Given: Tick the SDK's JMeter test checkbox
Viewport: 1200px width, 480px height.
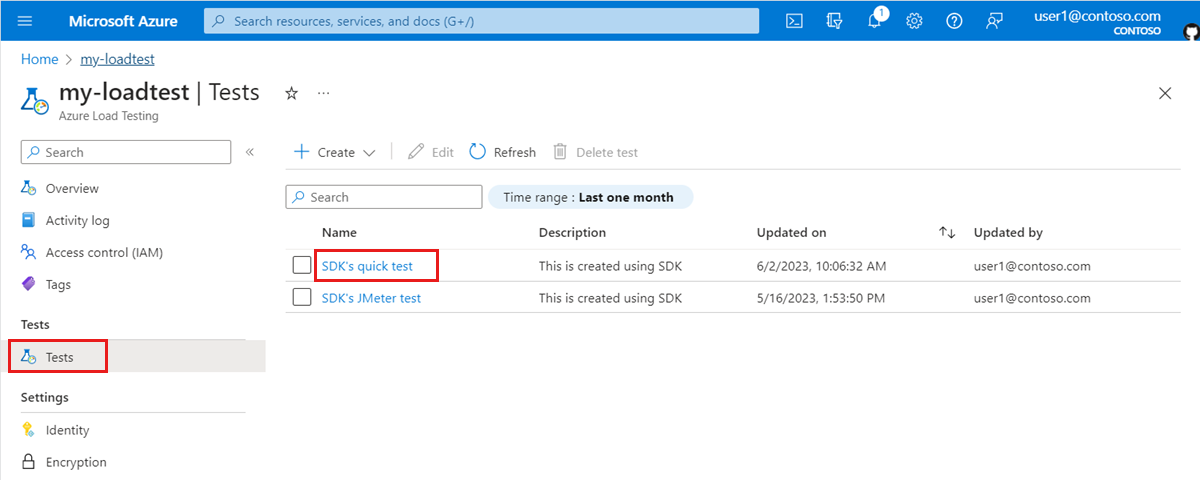Looking at the screenshot, I should tap(302, 298).
